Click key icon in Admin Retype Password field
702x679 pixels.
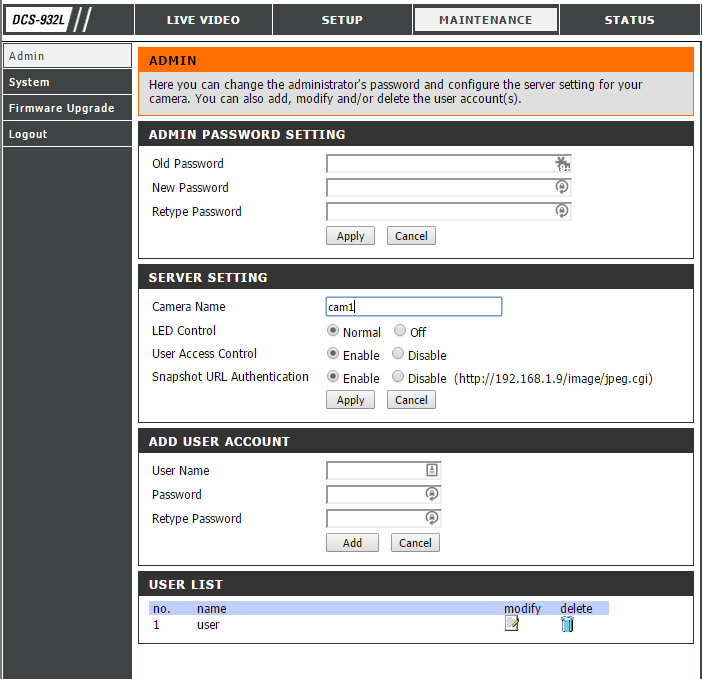(x=562, y=211)
